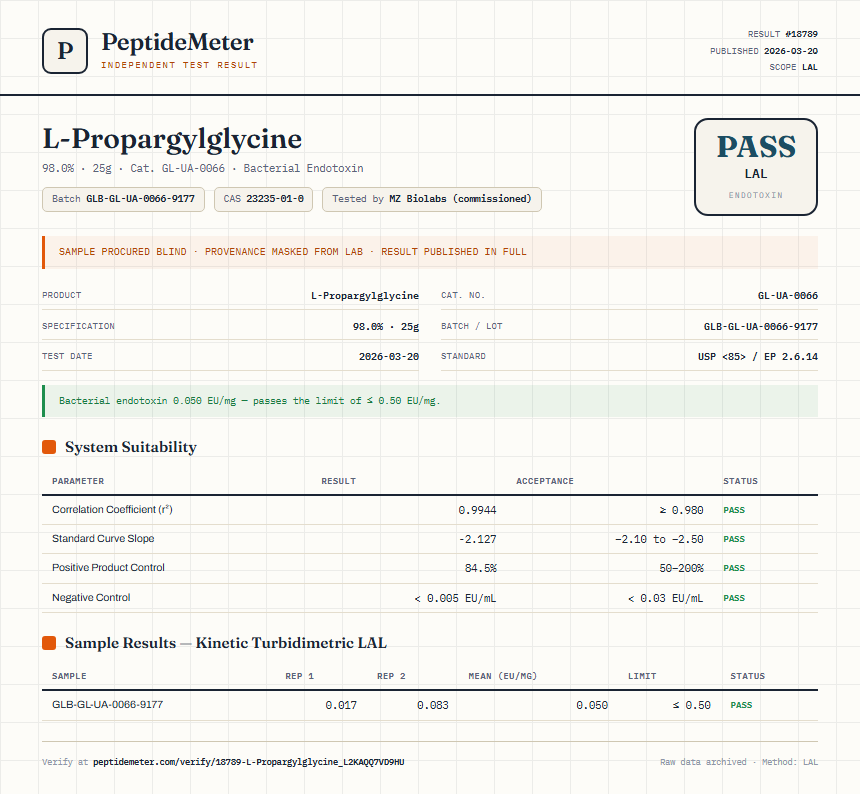Screen dimensions: 860x794
Task: Click the SCOPE LAL value
Action: click(x=810, y=67)
